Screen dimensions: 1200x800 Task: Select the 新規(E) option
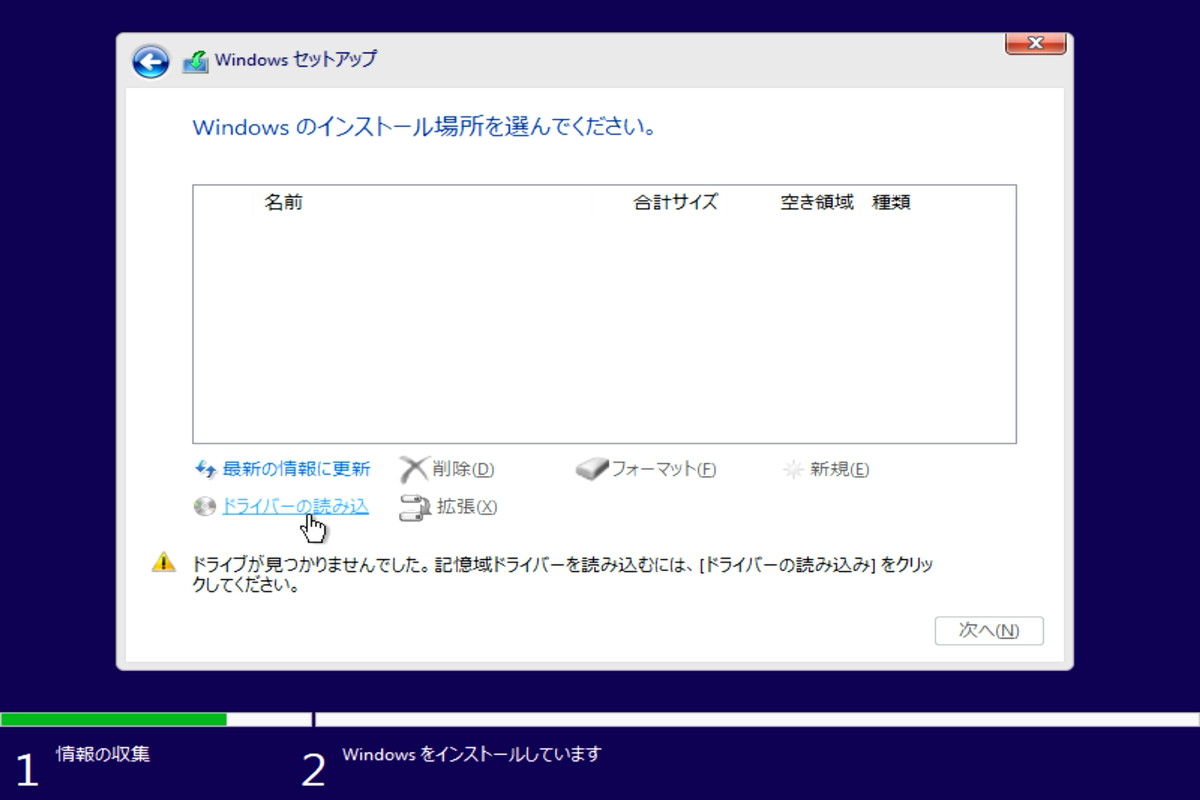click(839, 469)
